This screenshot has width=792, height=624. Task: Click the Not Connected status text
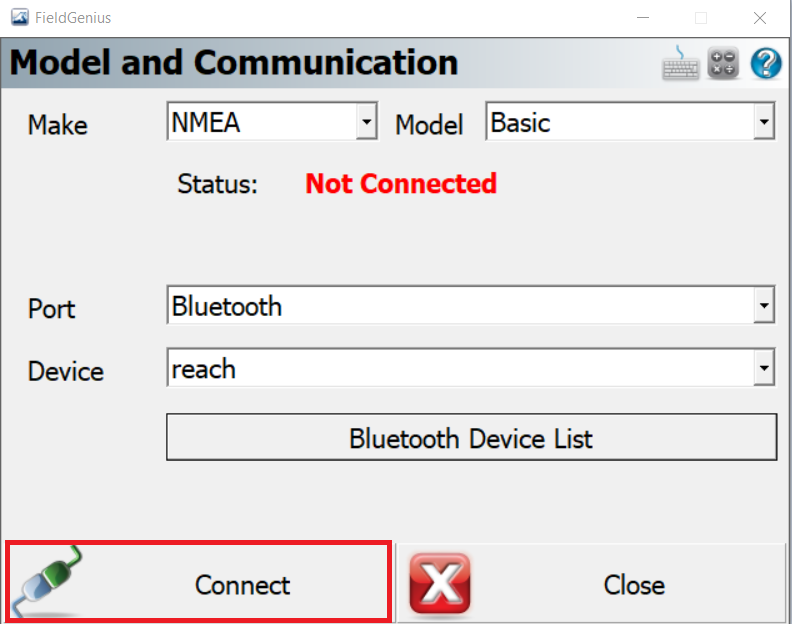401,183
